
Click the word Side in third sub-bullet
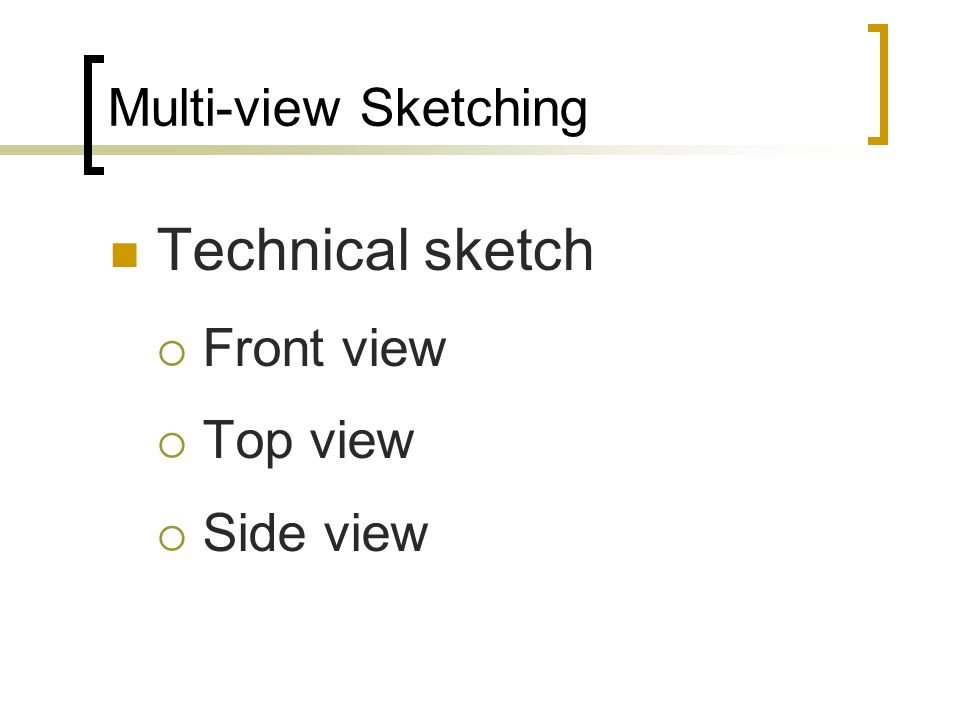click(x=254, y=533)
